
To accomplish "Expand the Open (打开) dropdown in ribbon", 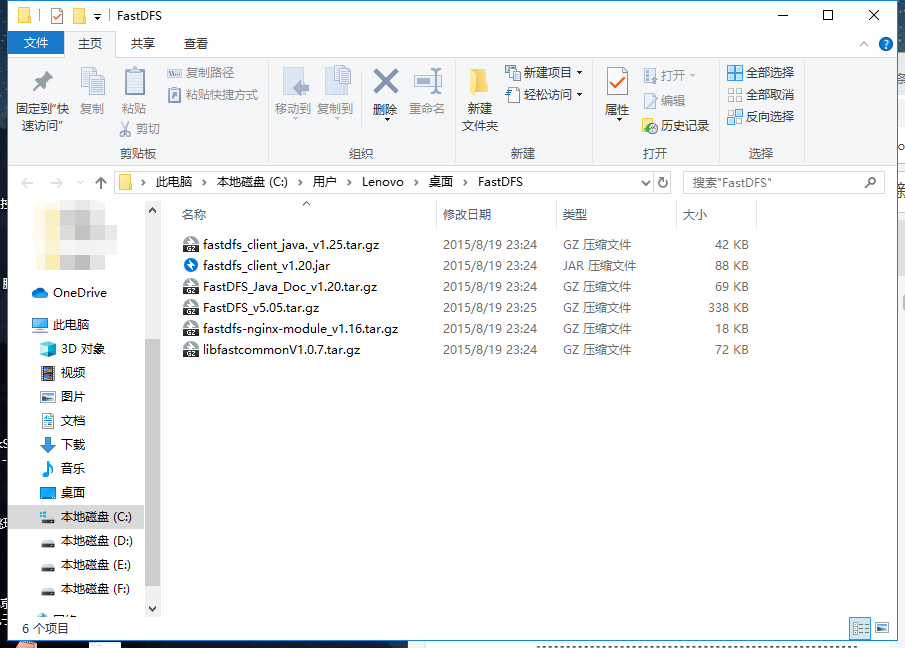I will 693,76.
